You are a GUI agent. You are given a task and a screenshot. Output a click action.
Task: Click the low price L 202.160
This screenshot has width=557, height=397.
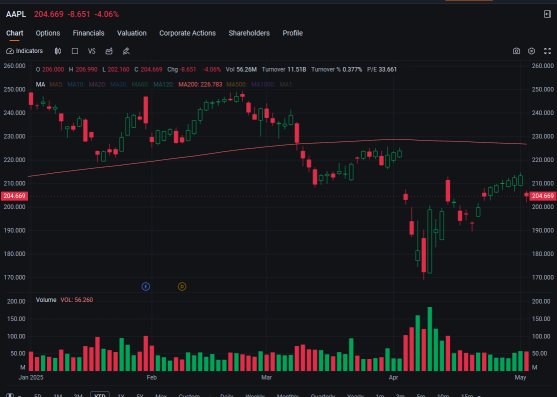[x=116, y=70]
